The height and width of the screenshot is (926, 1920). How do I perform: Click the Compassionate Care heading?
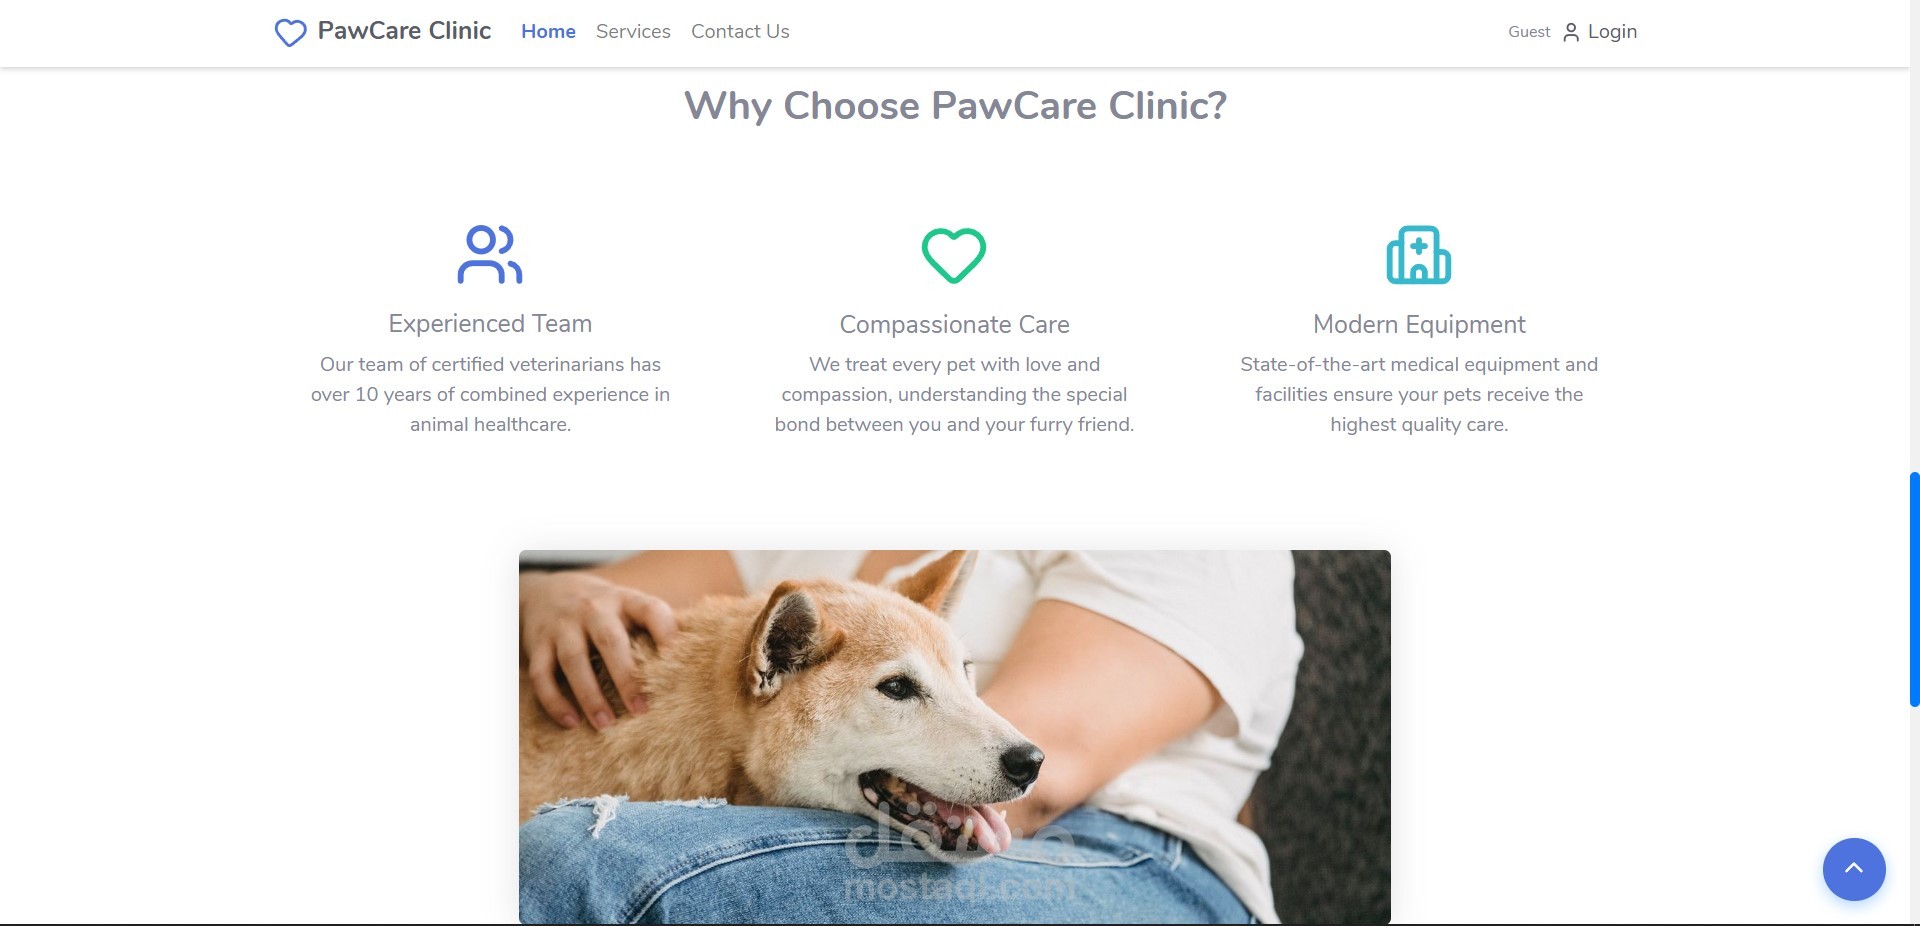click(x=955, y=325)
